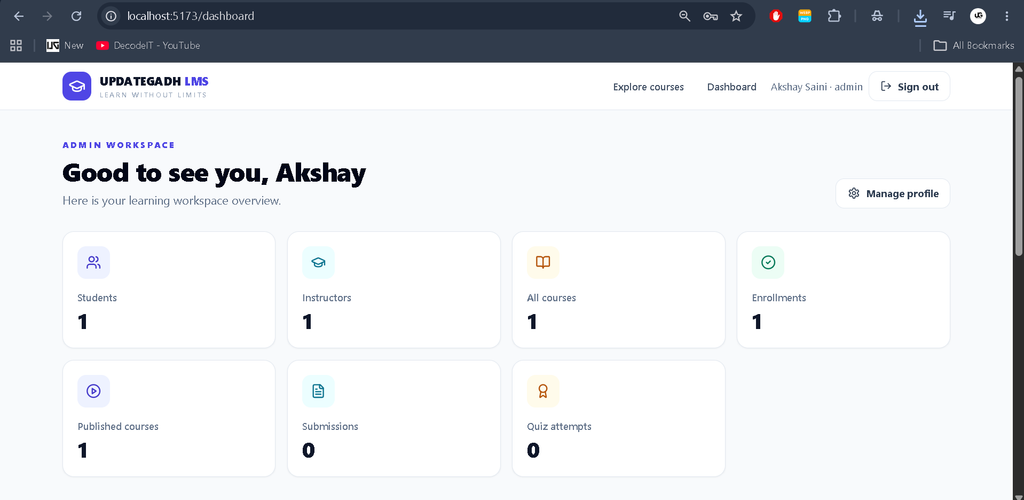The height and width of the screenshot is (500, 1024).
Task: Click the learning workspace overview subtitle
Action: (172, 200)
